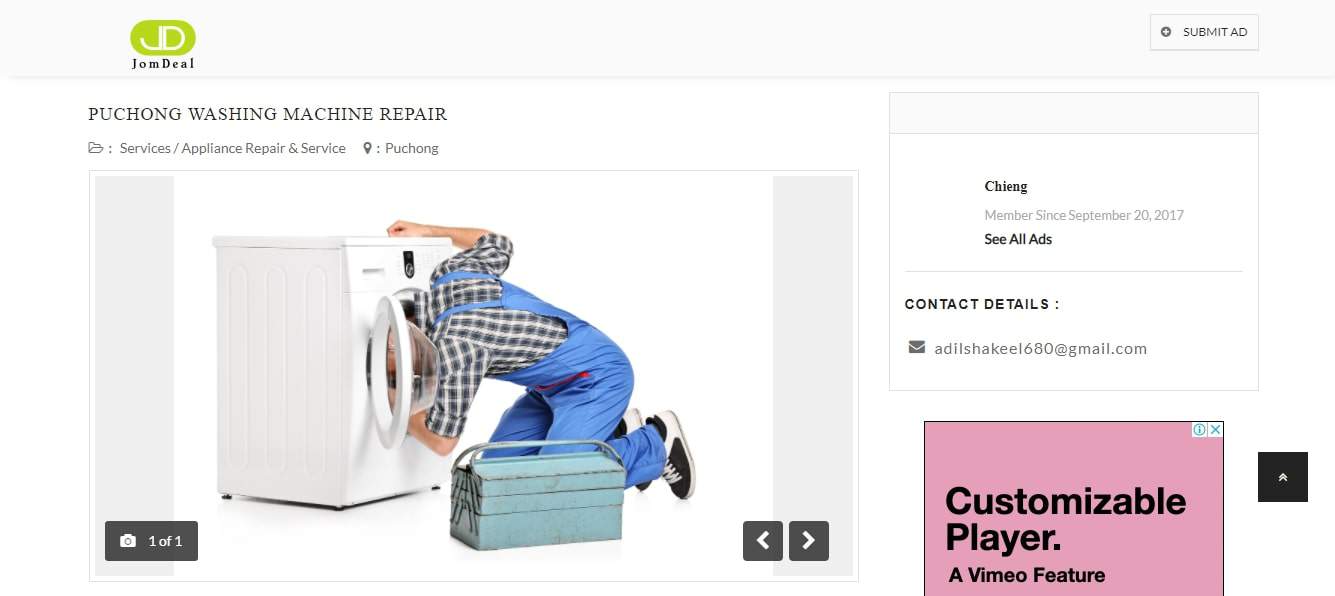The width and height of the screenshot is (1335, 596).
Task: Open Services / Appliance Repair & Service category
Action: coord(233,148)
